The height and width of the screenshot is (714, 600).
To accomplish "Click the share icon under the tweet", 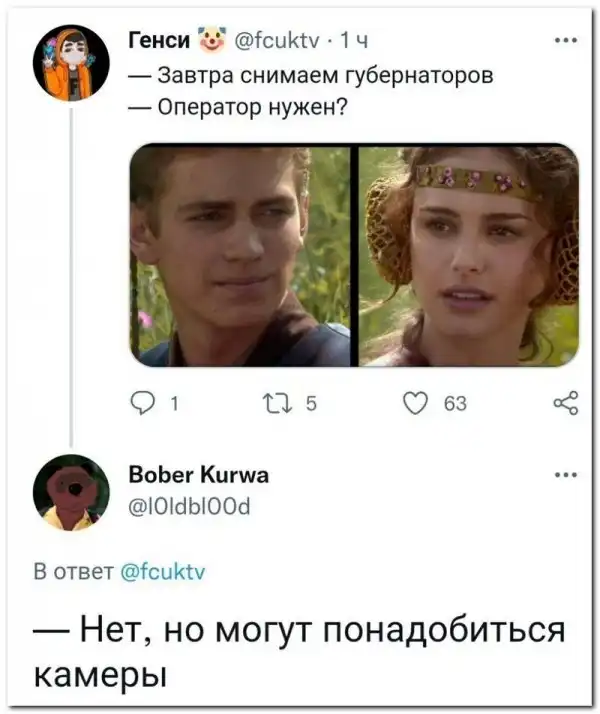I will (x=565, y=403).
